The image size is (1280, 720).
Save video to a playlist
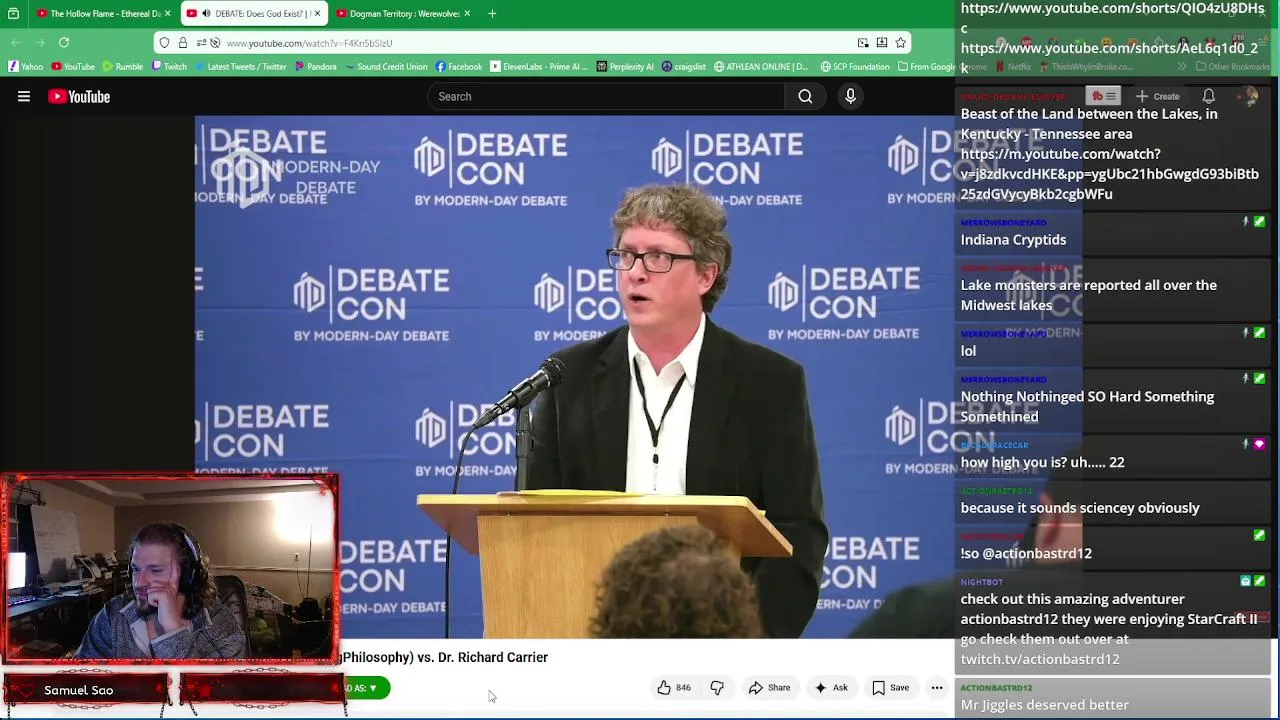tap(890, 688)
